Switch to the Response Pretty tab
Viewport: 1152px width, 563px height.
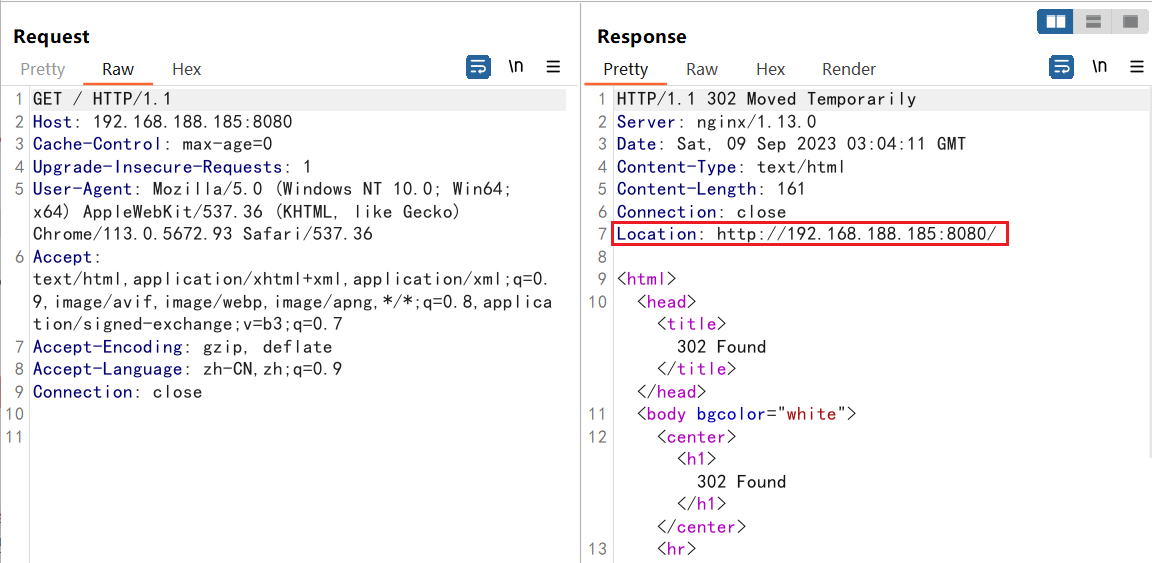(x=625, y=69)
